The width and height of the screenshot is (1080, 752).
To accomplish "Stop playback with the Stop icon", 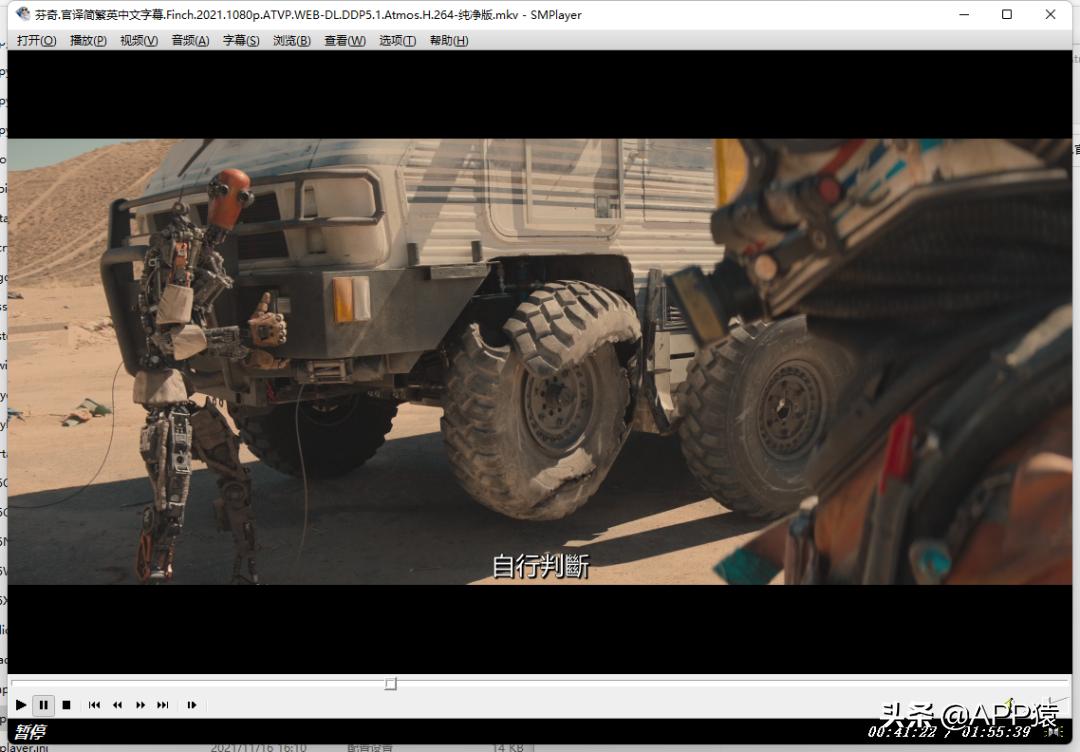I will click(x=66, y=705).
